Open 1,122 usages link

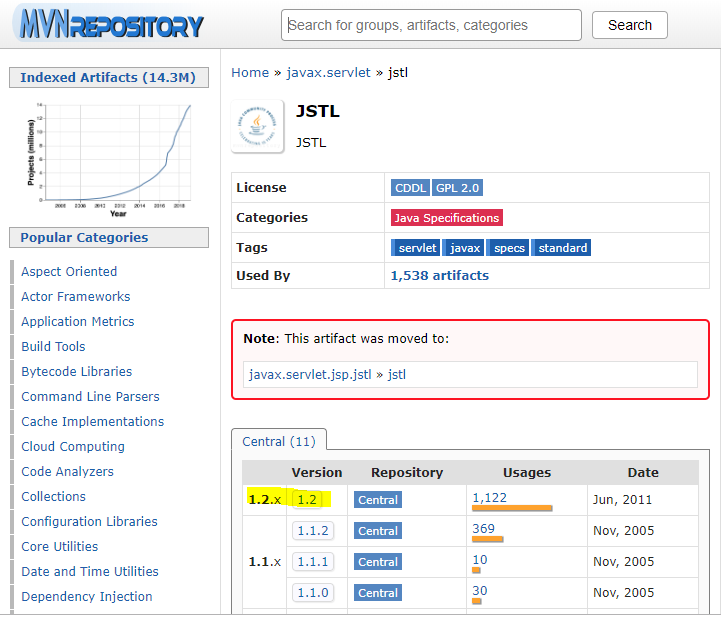click(x=490, y=497)
